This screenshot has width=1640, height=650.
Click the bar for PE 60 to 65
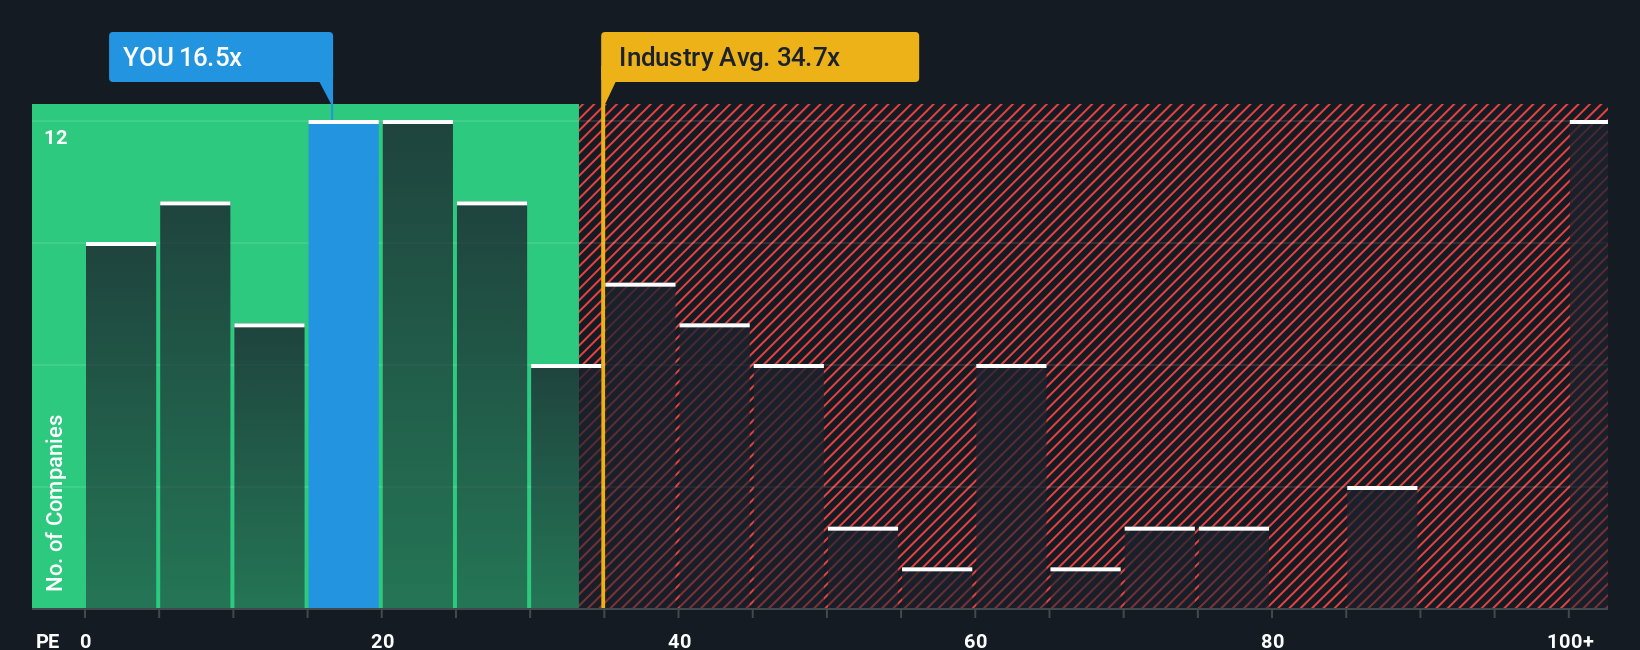(x=1011, y=486)
